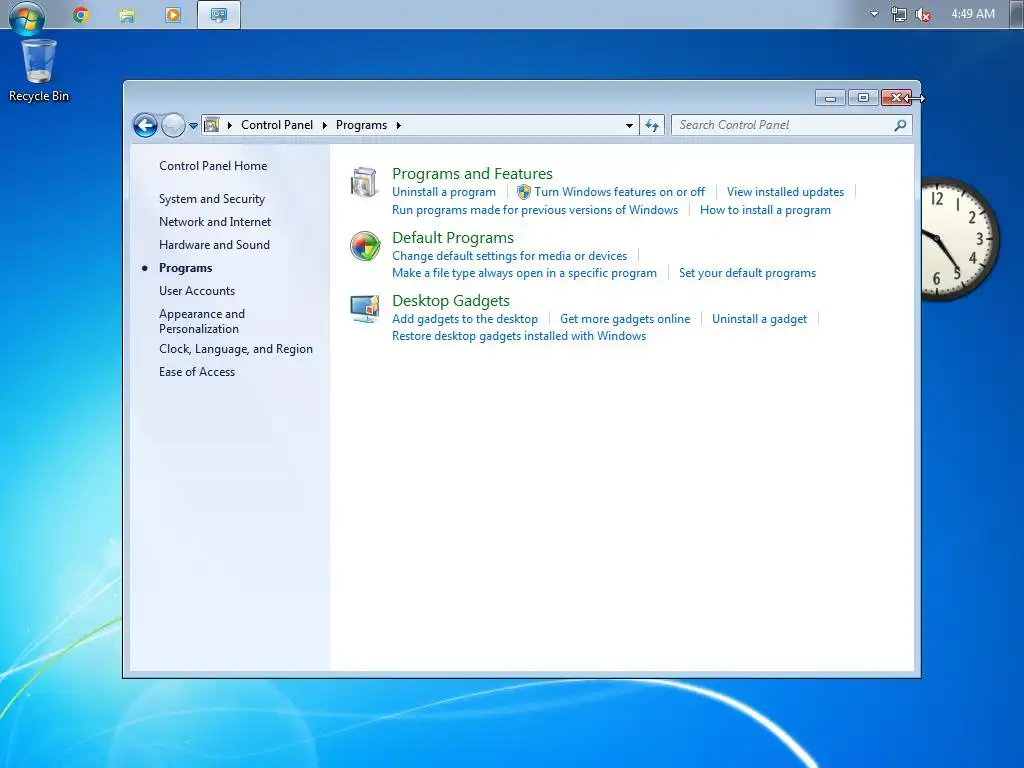
Task: Maximize the Control Panel window
Action: pyautogui.click(x=863, y=98)
